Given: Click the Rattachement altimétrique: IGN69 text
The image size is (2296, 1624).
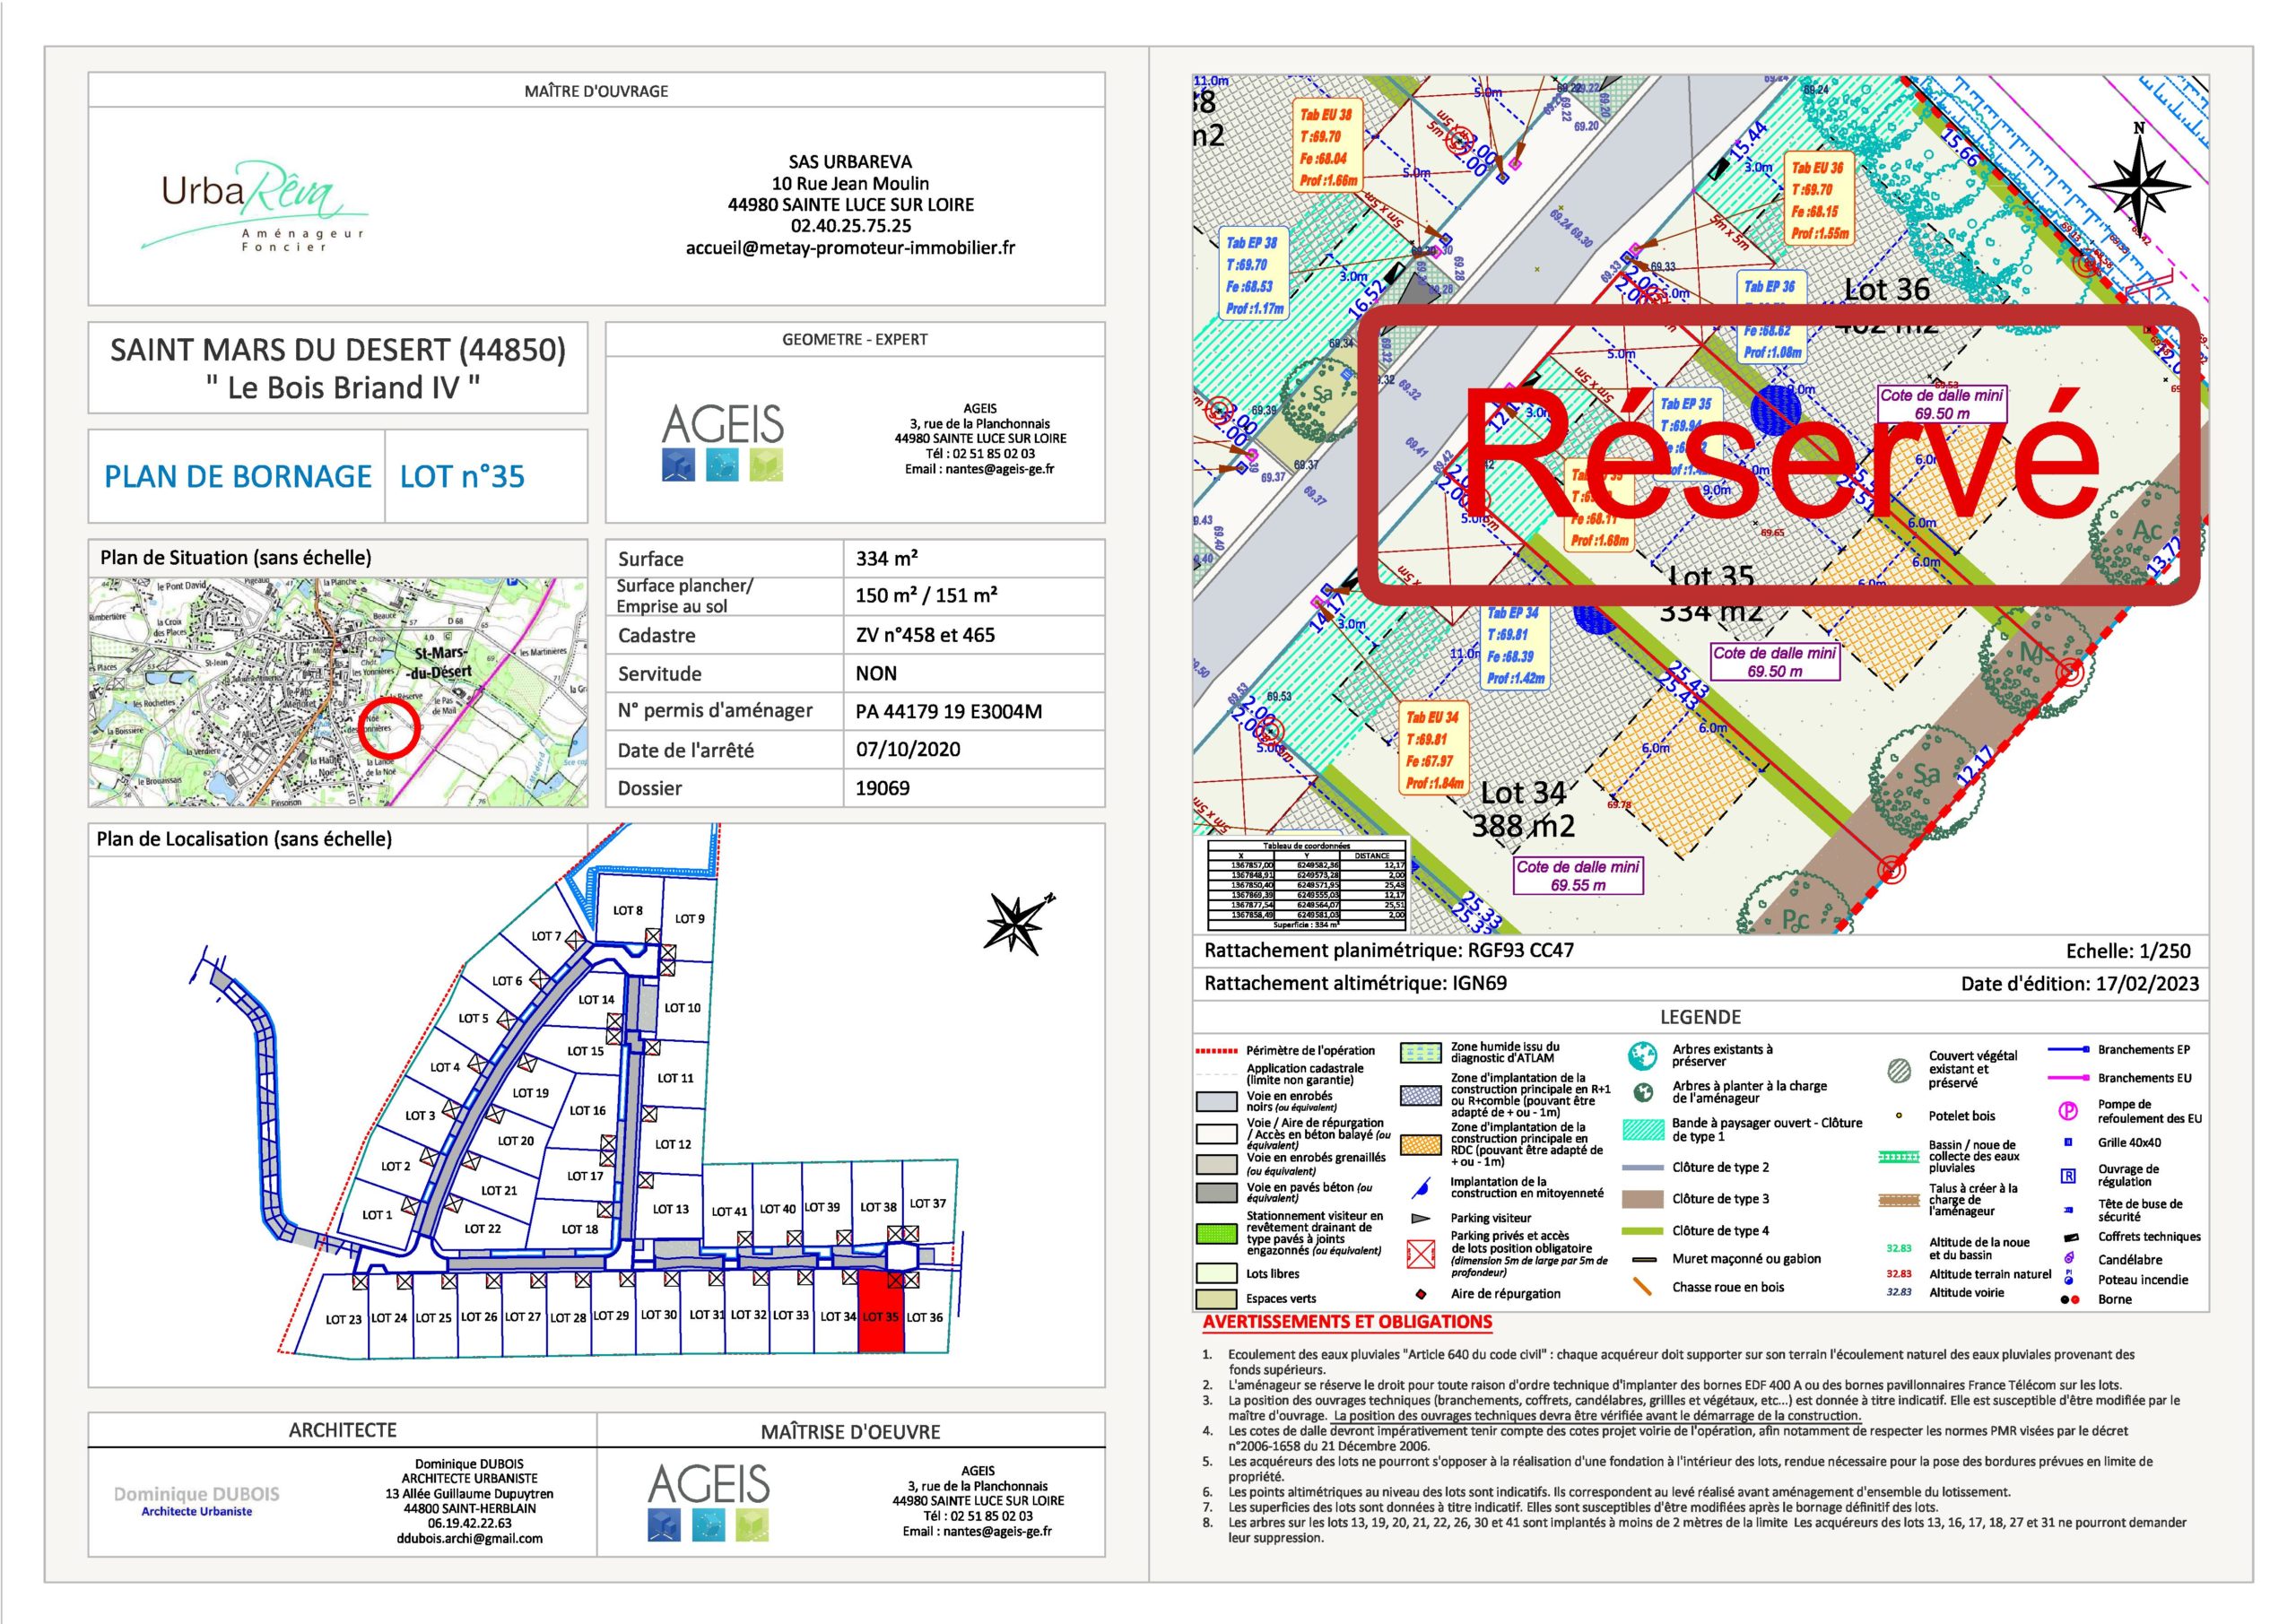Looking at the screenshot, I should (x=1355, y=984).
